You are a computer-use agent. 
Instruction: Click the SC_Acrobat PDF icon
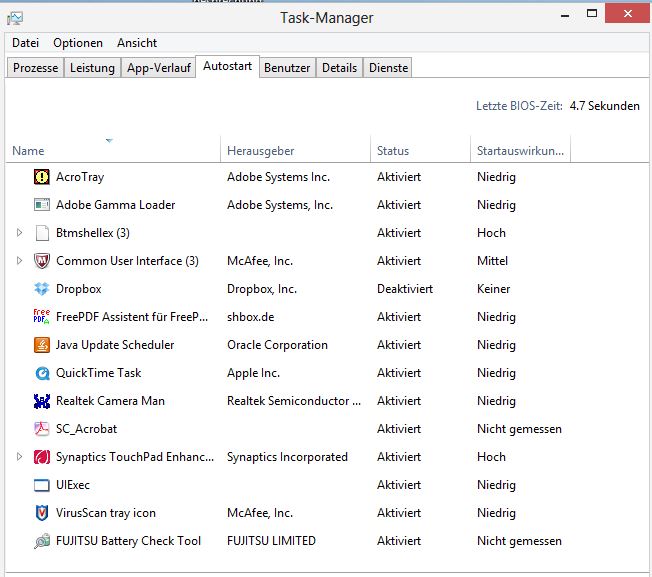point(42,429)
